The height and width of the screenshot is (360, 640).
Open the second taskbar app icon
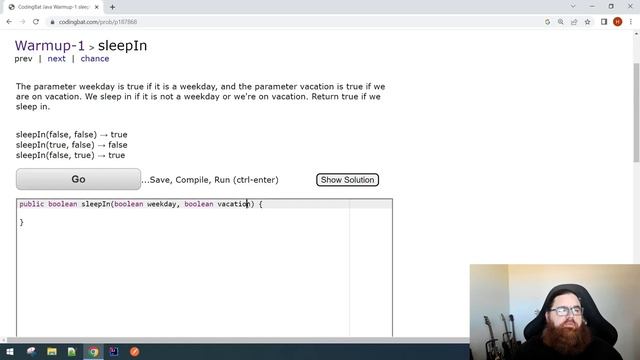31,352
